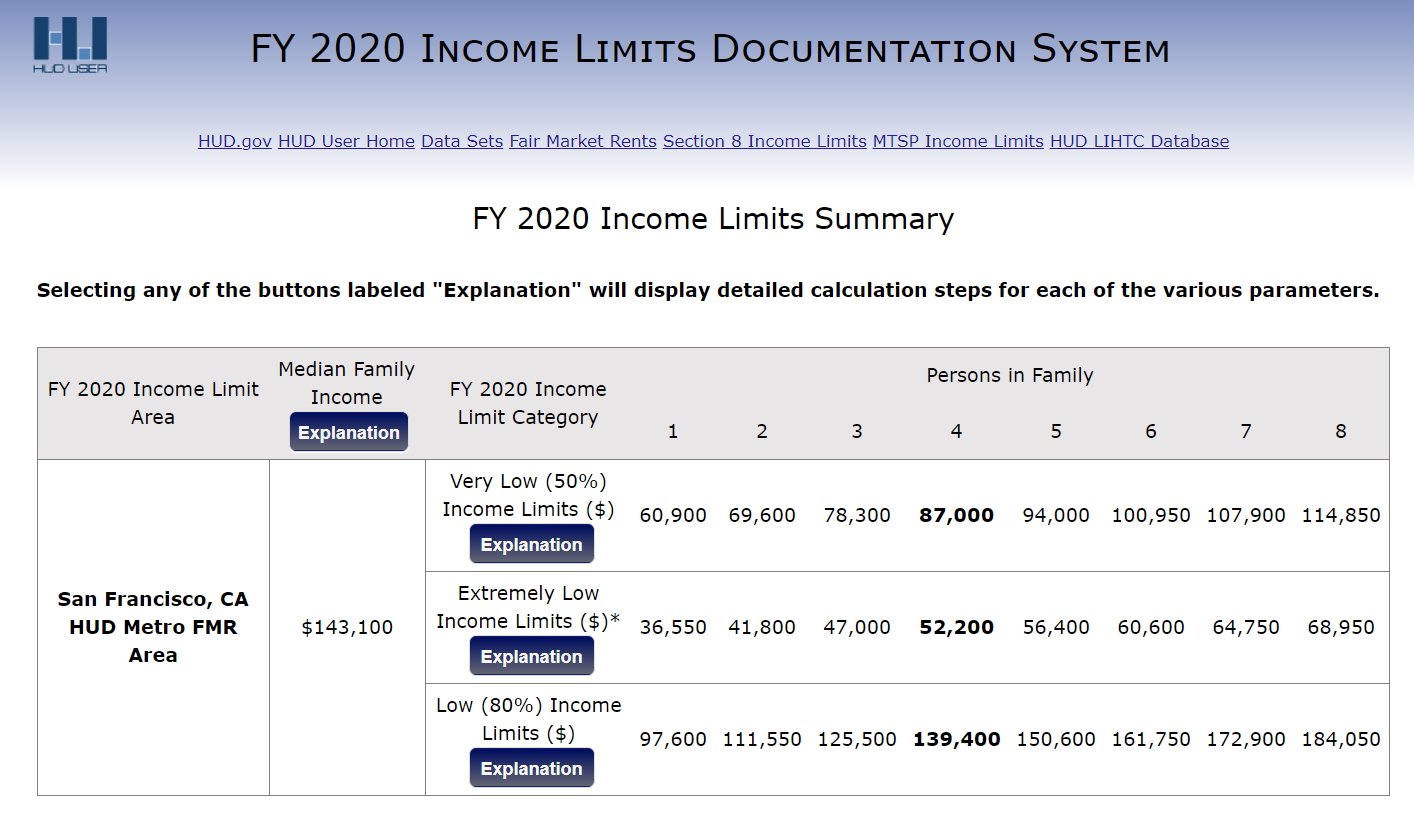The image size is (1414, 825).
Task: Open the HUD.gov link
Action: [x=235, y=141]
